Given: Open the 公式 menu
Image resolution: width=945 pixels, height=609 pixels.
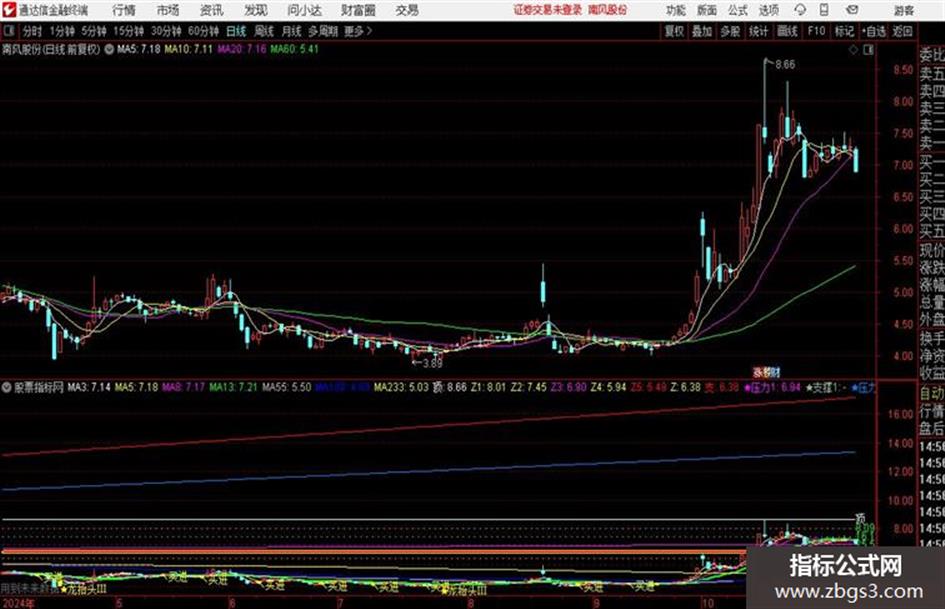Looking at the screenshot, I should tap(738, 10).
